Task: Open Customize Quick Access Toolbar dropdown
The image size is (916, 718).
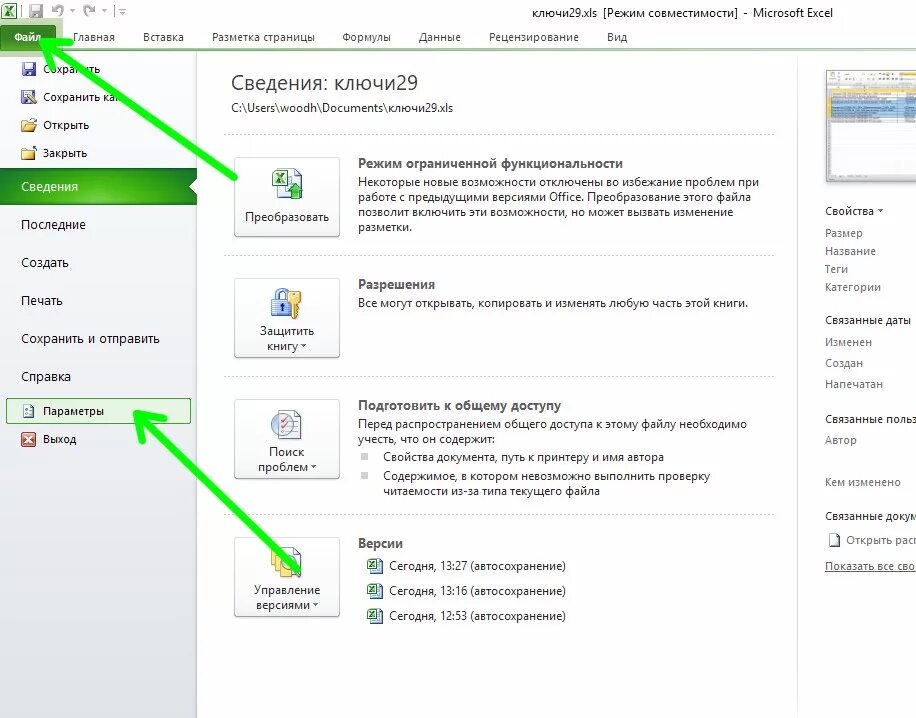Action: coord(123,11)
